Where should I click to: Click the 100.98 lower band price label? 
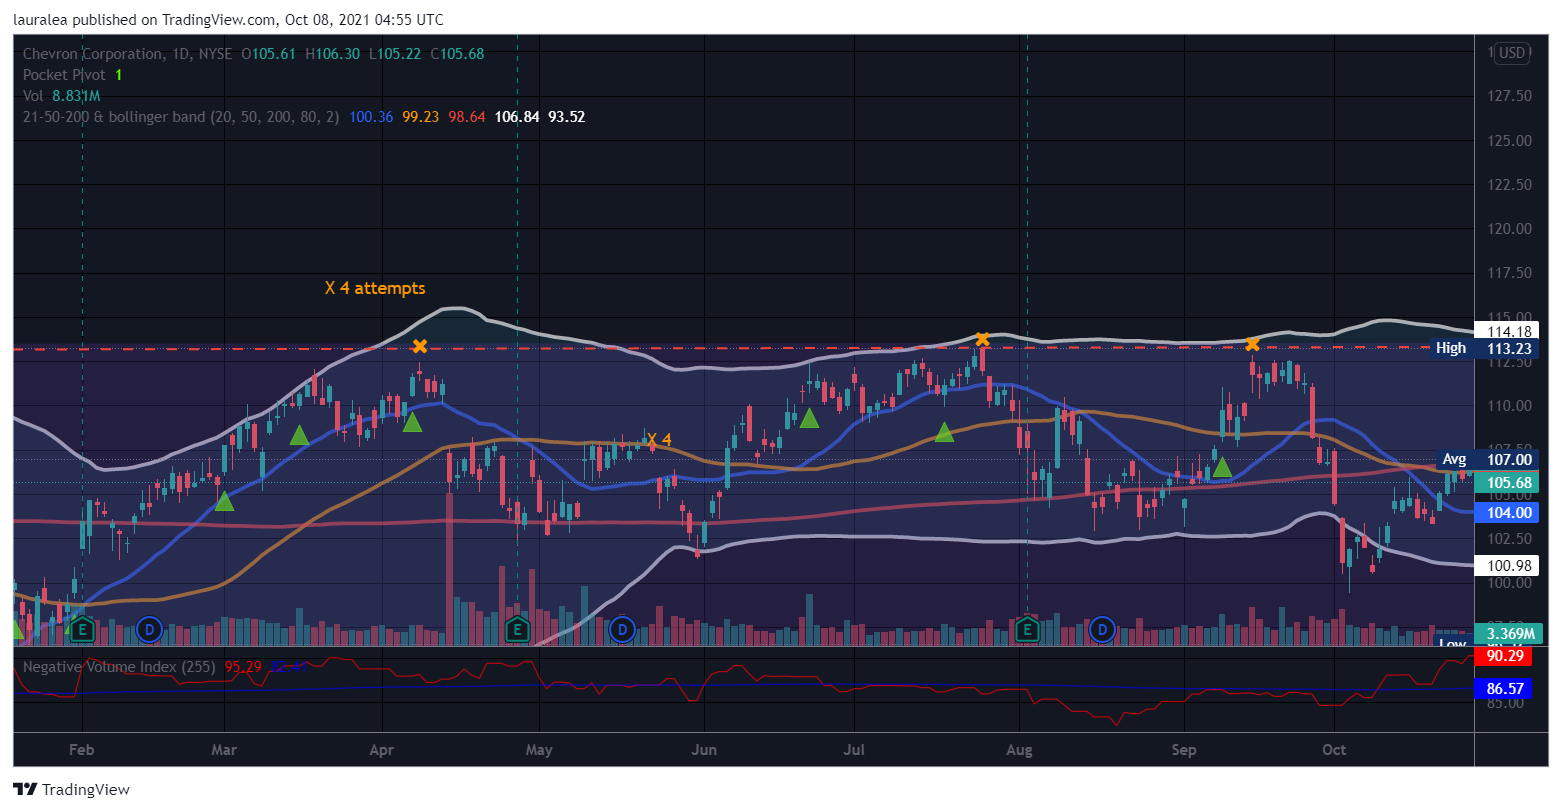(1508, 566)
